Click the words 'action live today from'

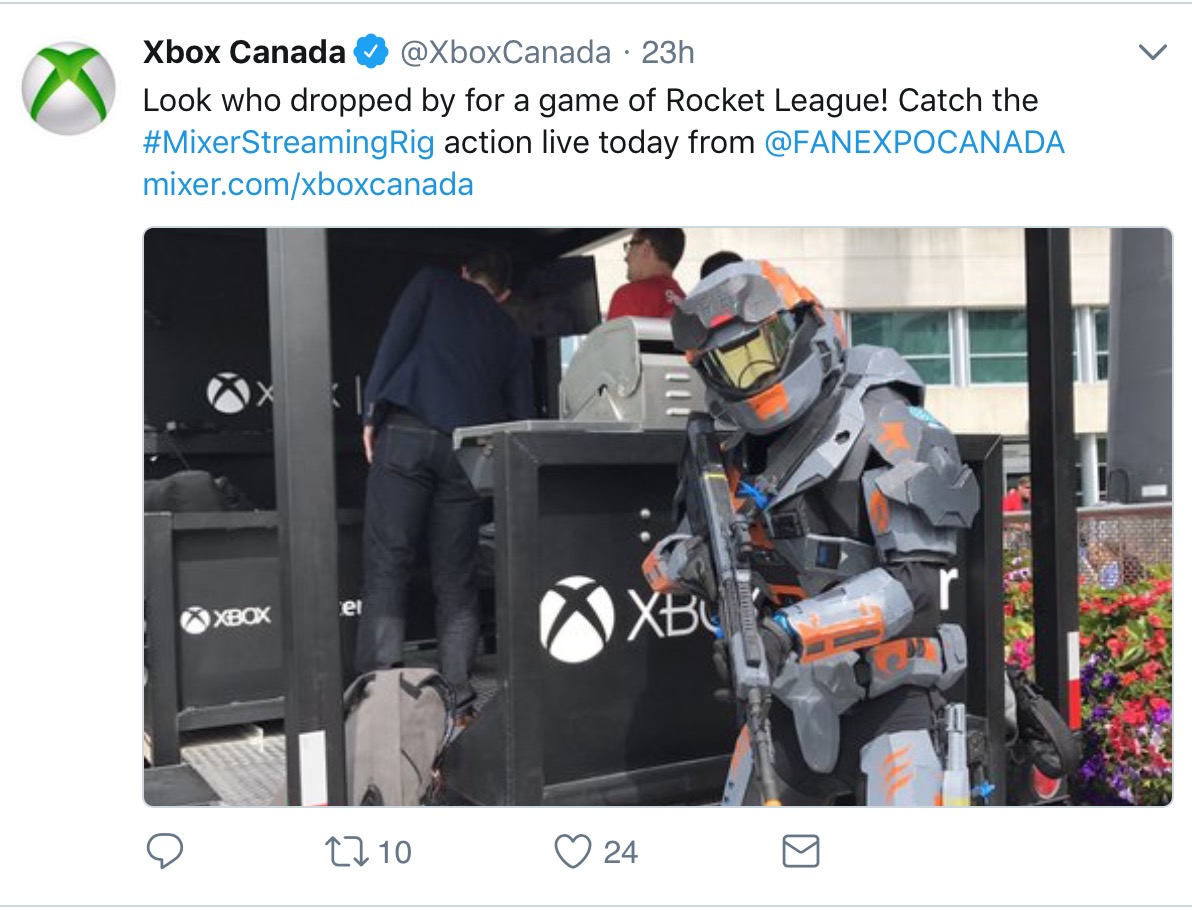pos(599,143)
